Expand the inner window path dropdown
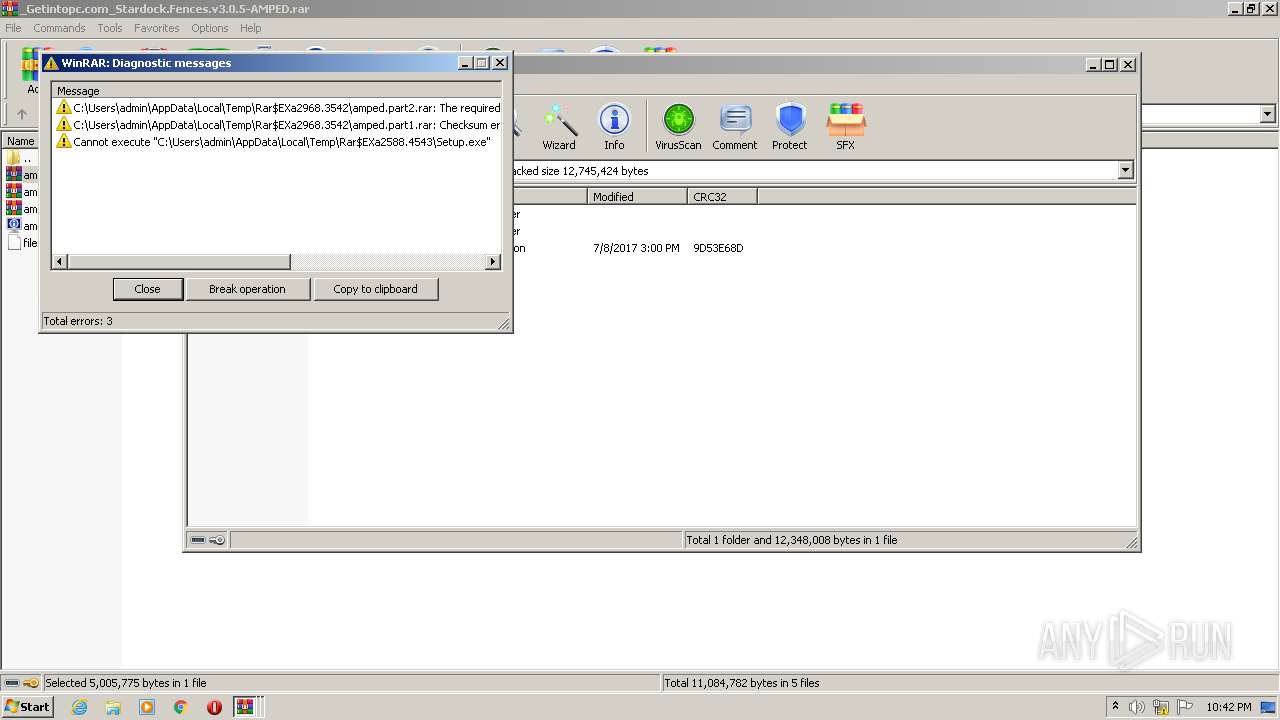The image size is (1280, 720). 1125,171
